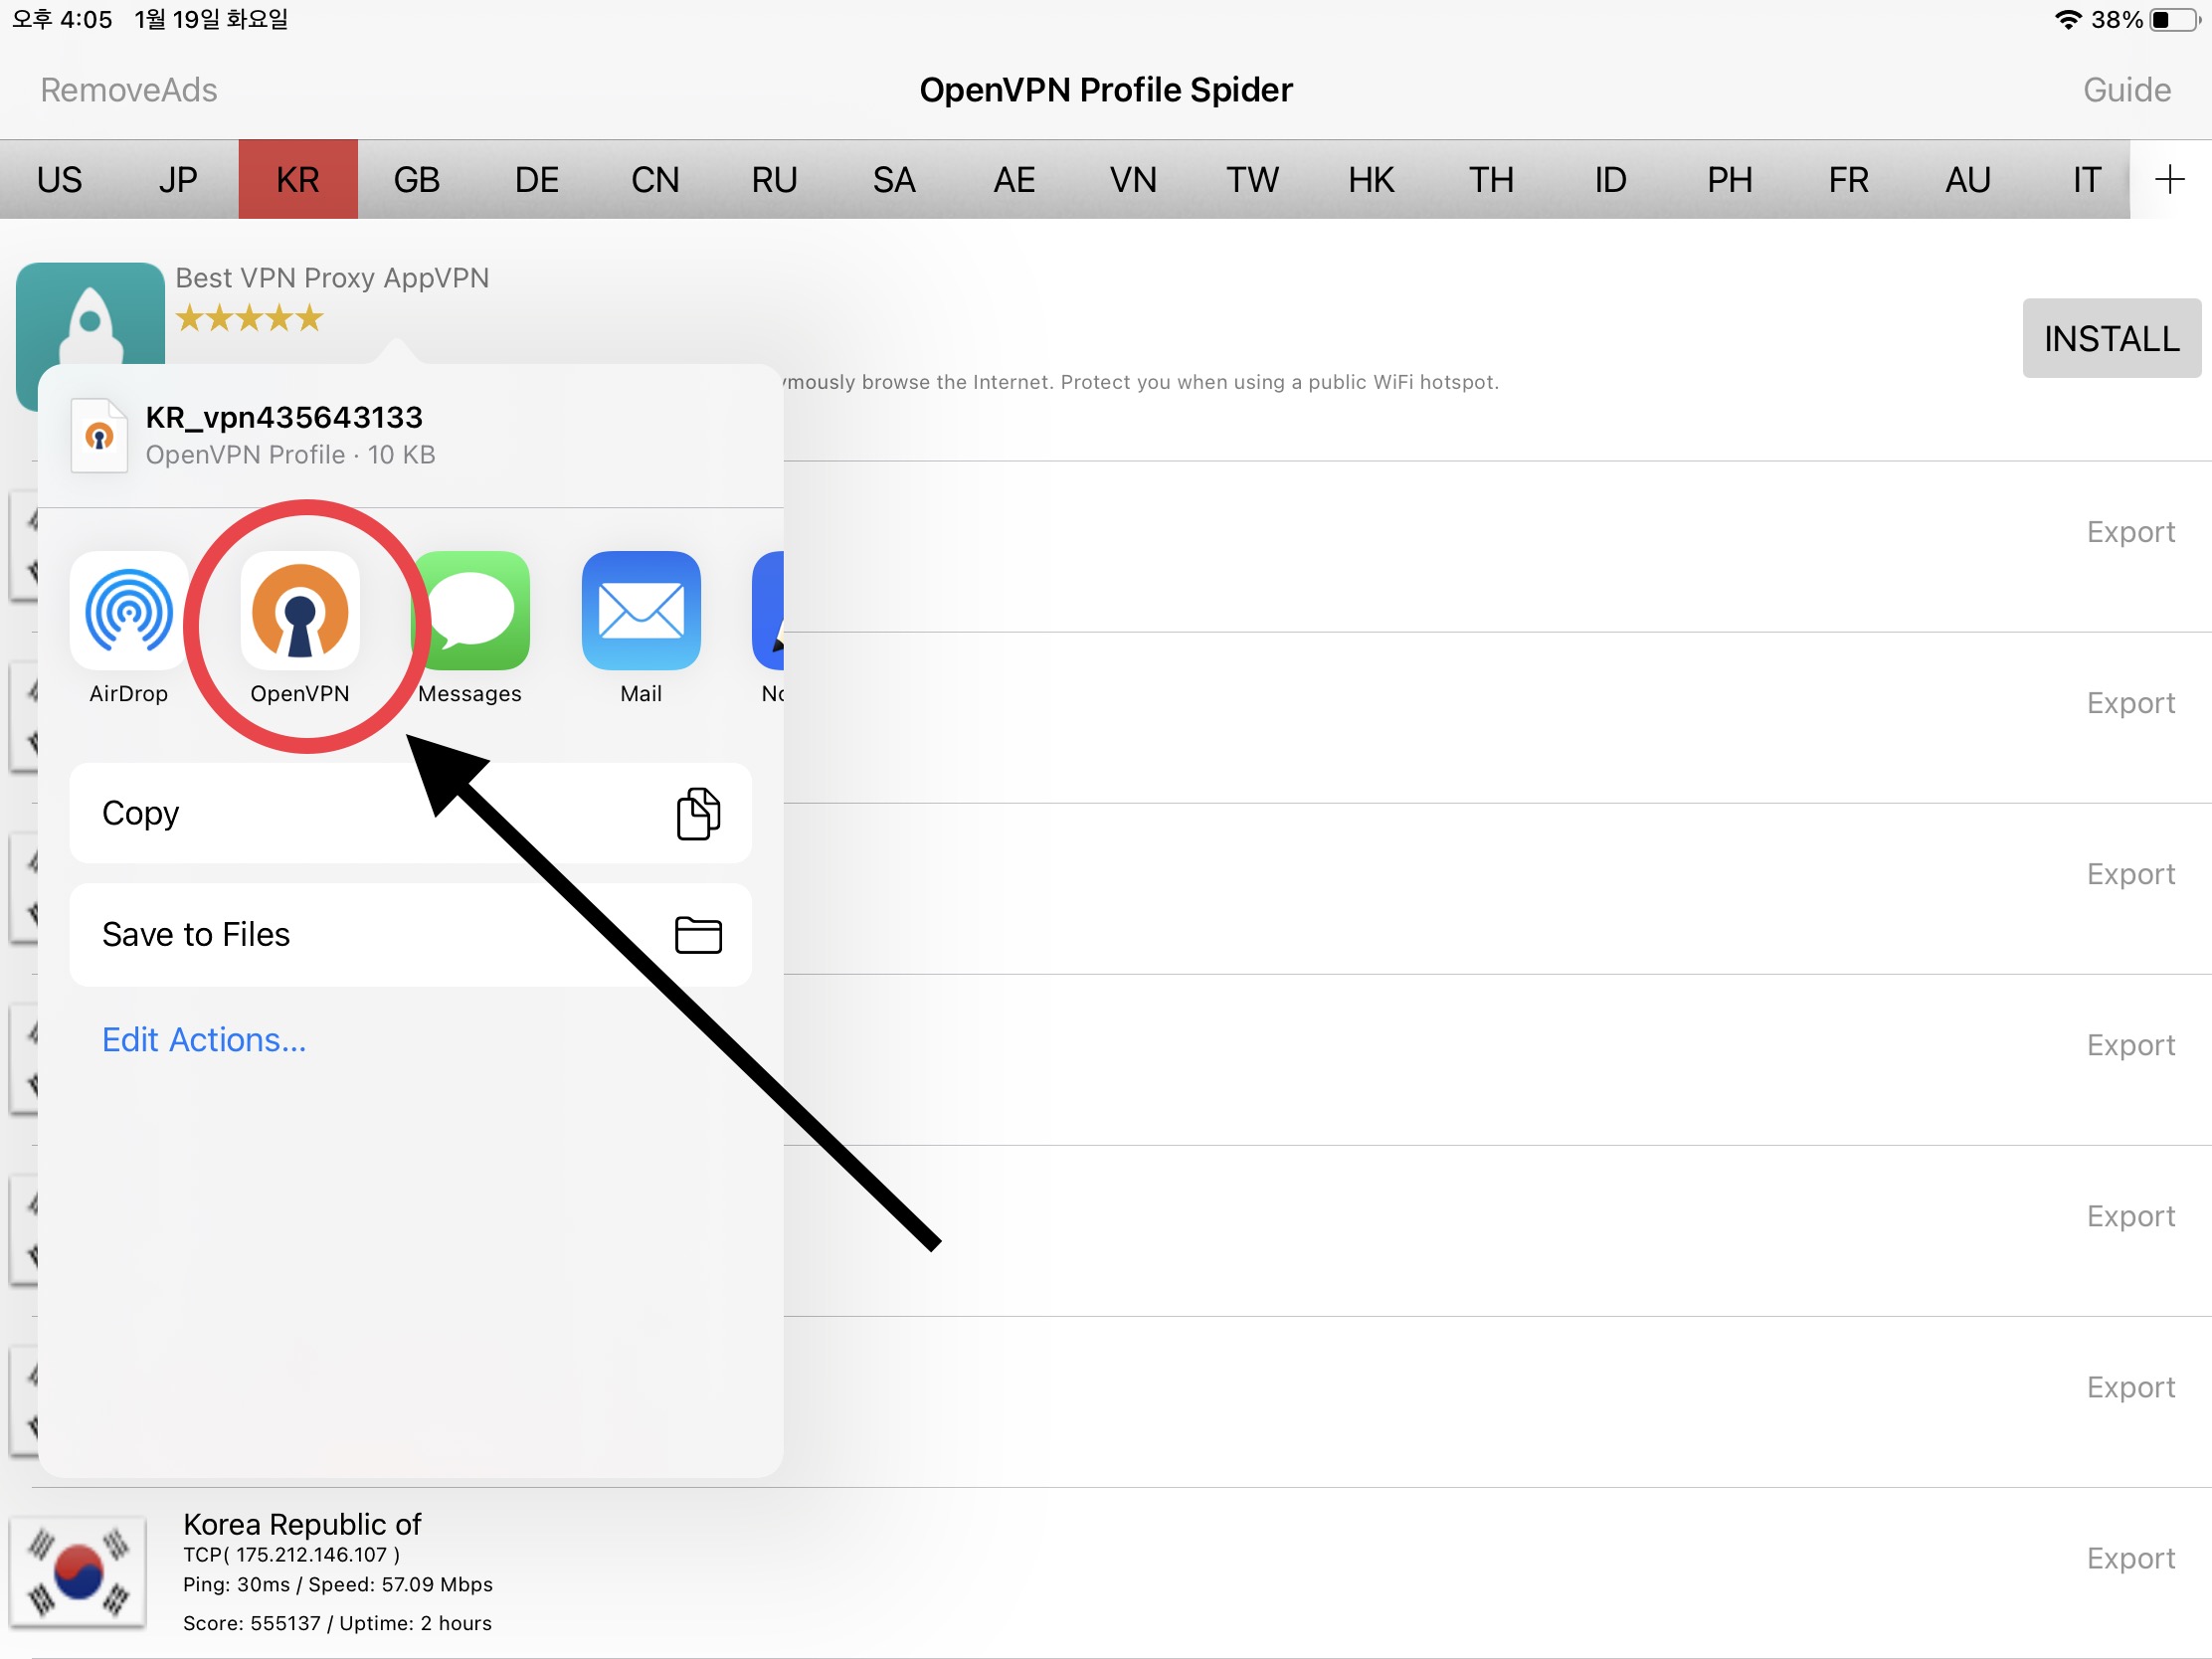
Task: Tap RemoveAds in the top bar
Action: tap(128, 90)
